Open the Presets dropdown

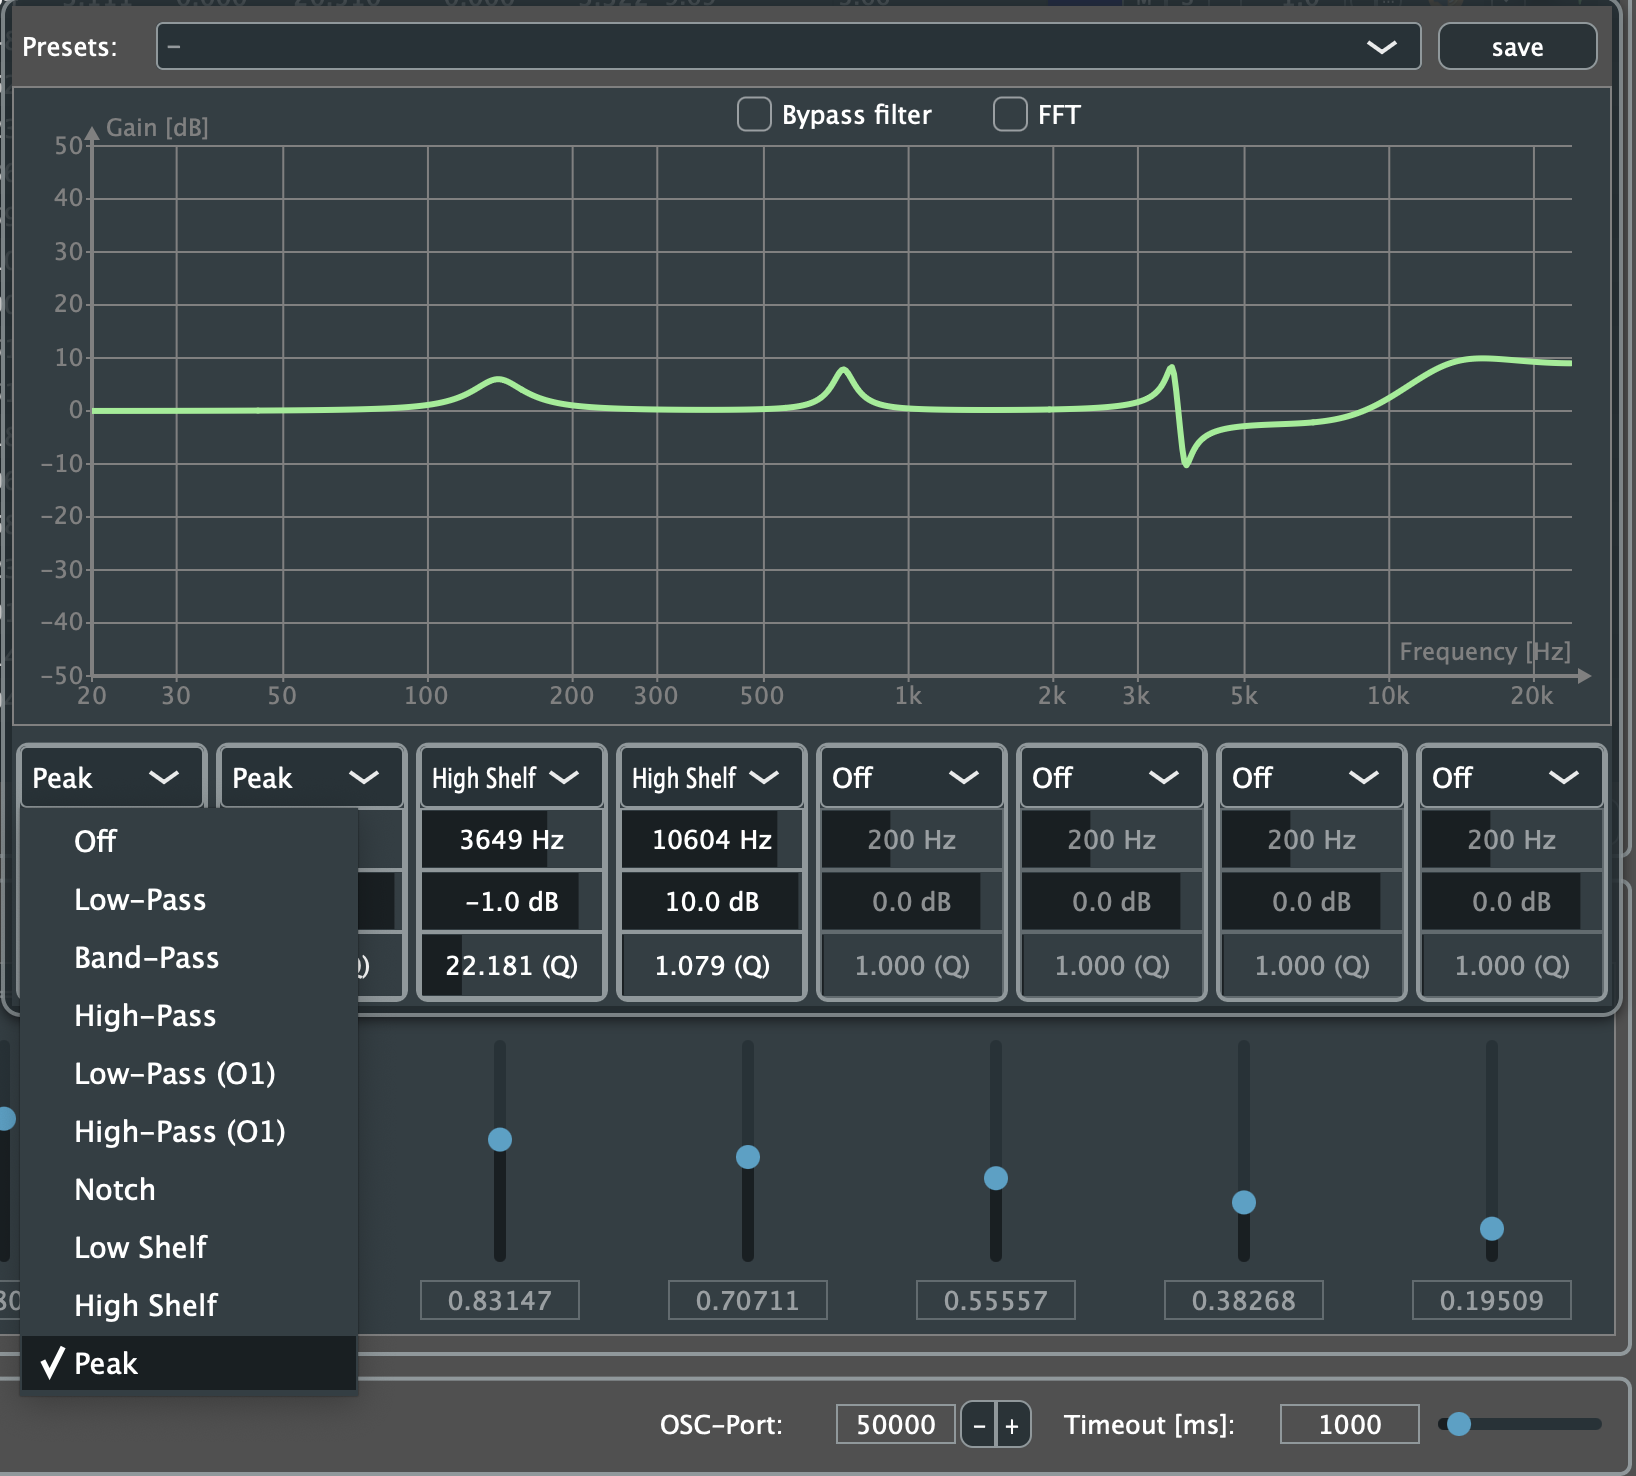788,47
